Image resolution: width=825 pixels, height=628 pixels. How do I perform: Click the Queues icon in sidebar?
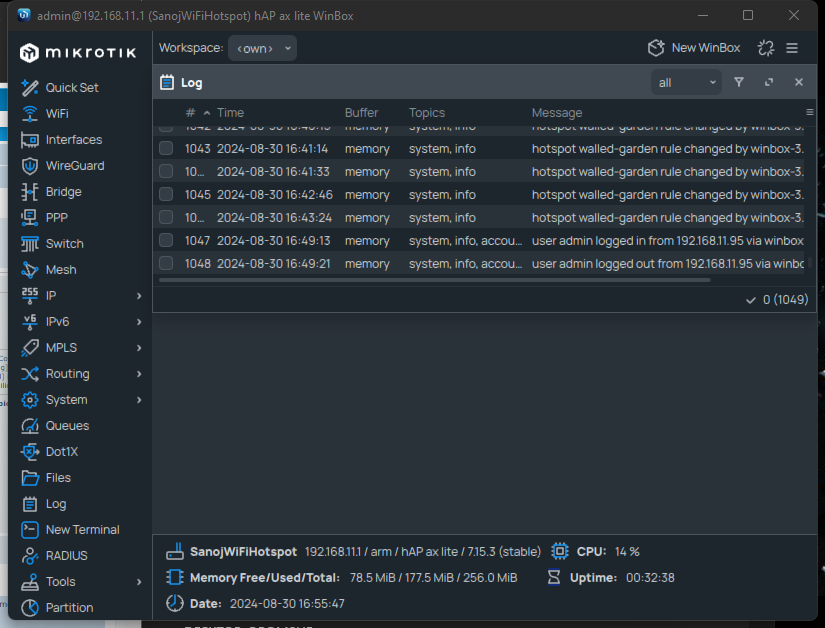30,426
